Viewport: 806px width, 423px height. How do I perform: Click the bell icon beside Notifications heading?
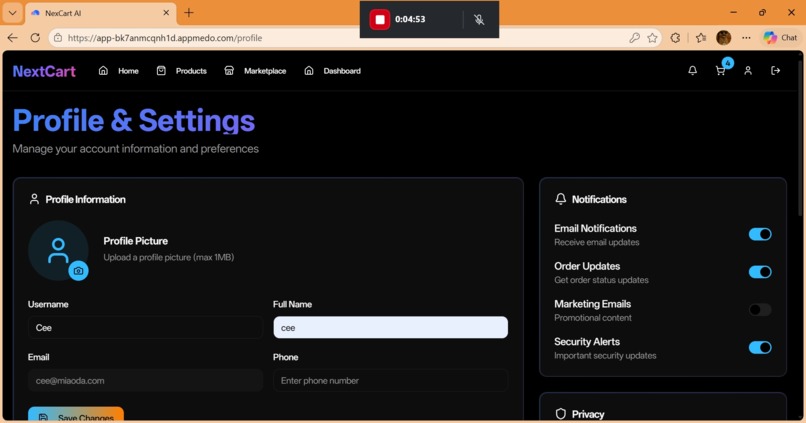pyautogui.click(x=561, y=199)
